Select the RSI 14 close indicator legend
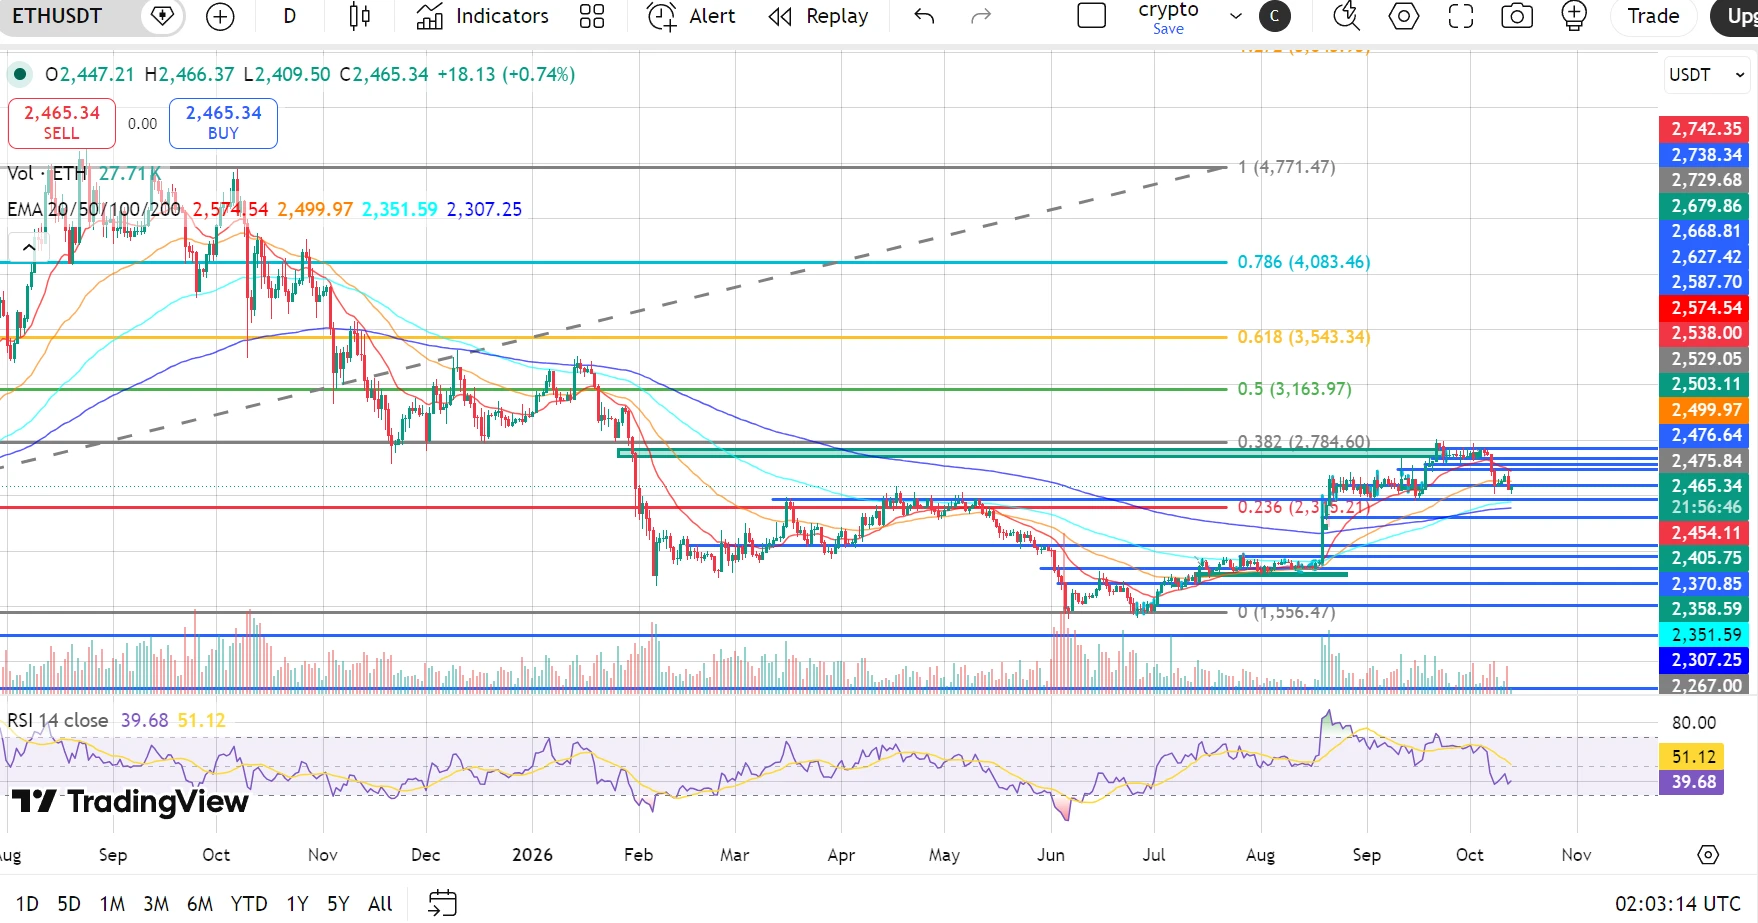 58,720
